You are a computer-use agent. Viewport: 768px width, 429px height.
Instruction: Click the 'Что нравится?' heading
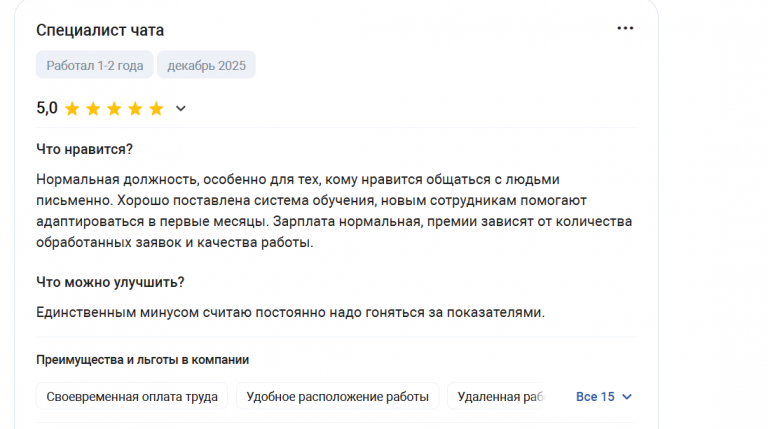point(85,149)
